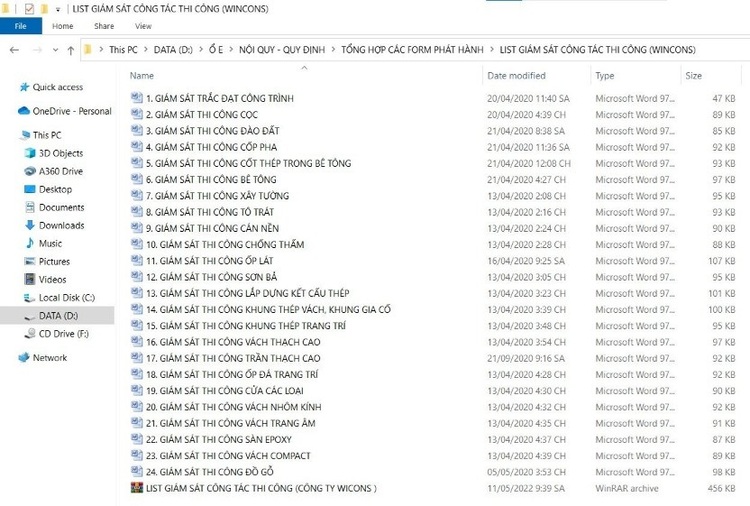Open the recent locations dropdown arrow

55,50
